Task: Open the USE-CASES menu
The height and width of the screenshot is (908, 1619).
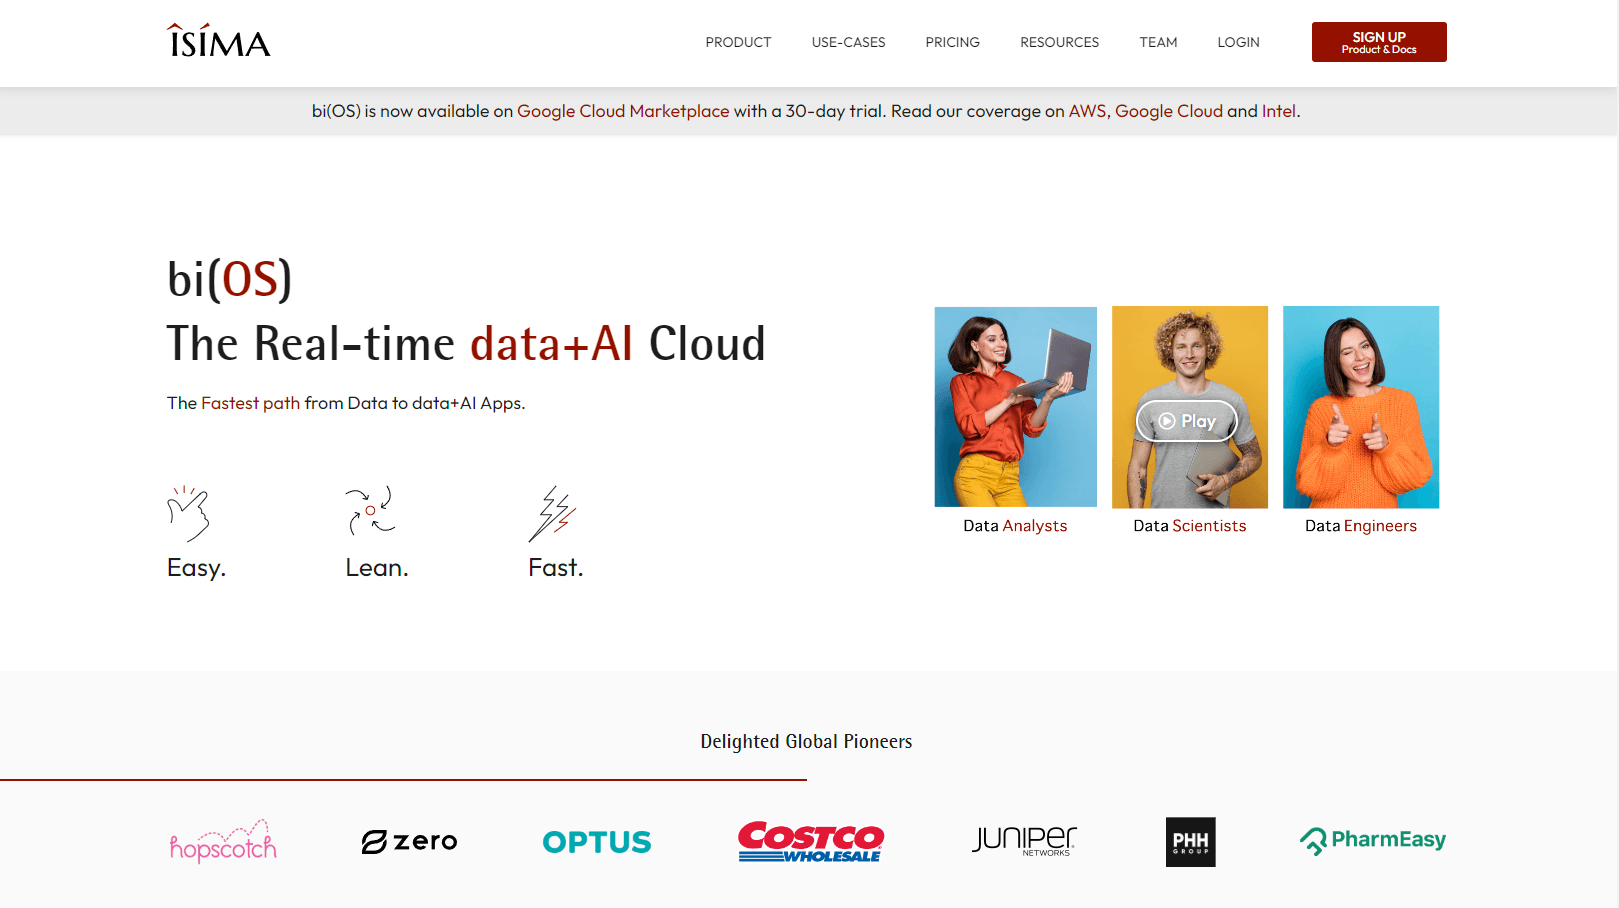Action: point(848,42)
